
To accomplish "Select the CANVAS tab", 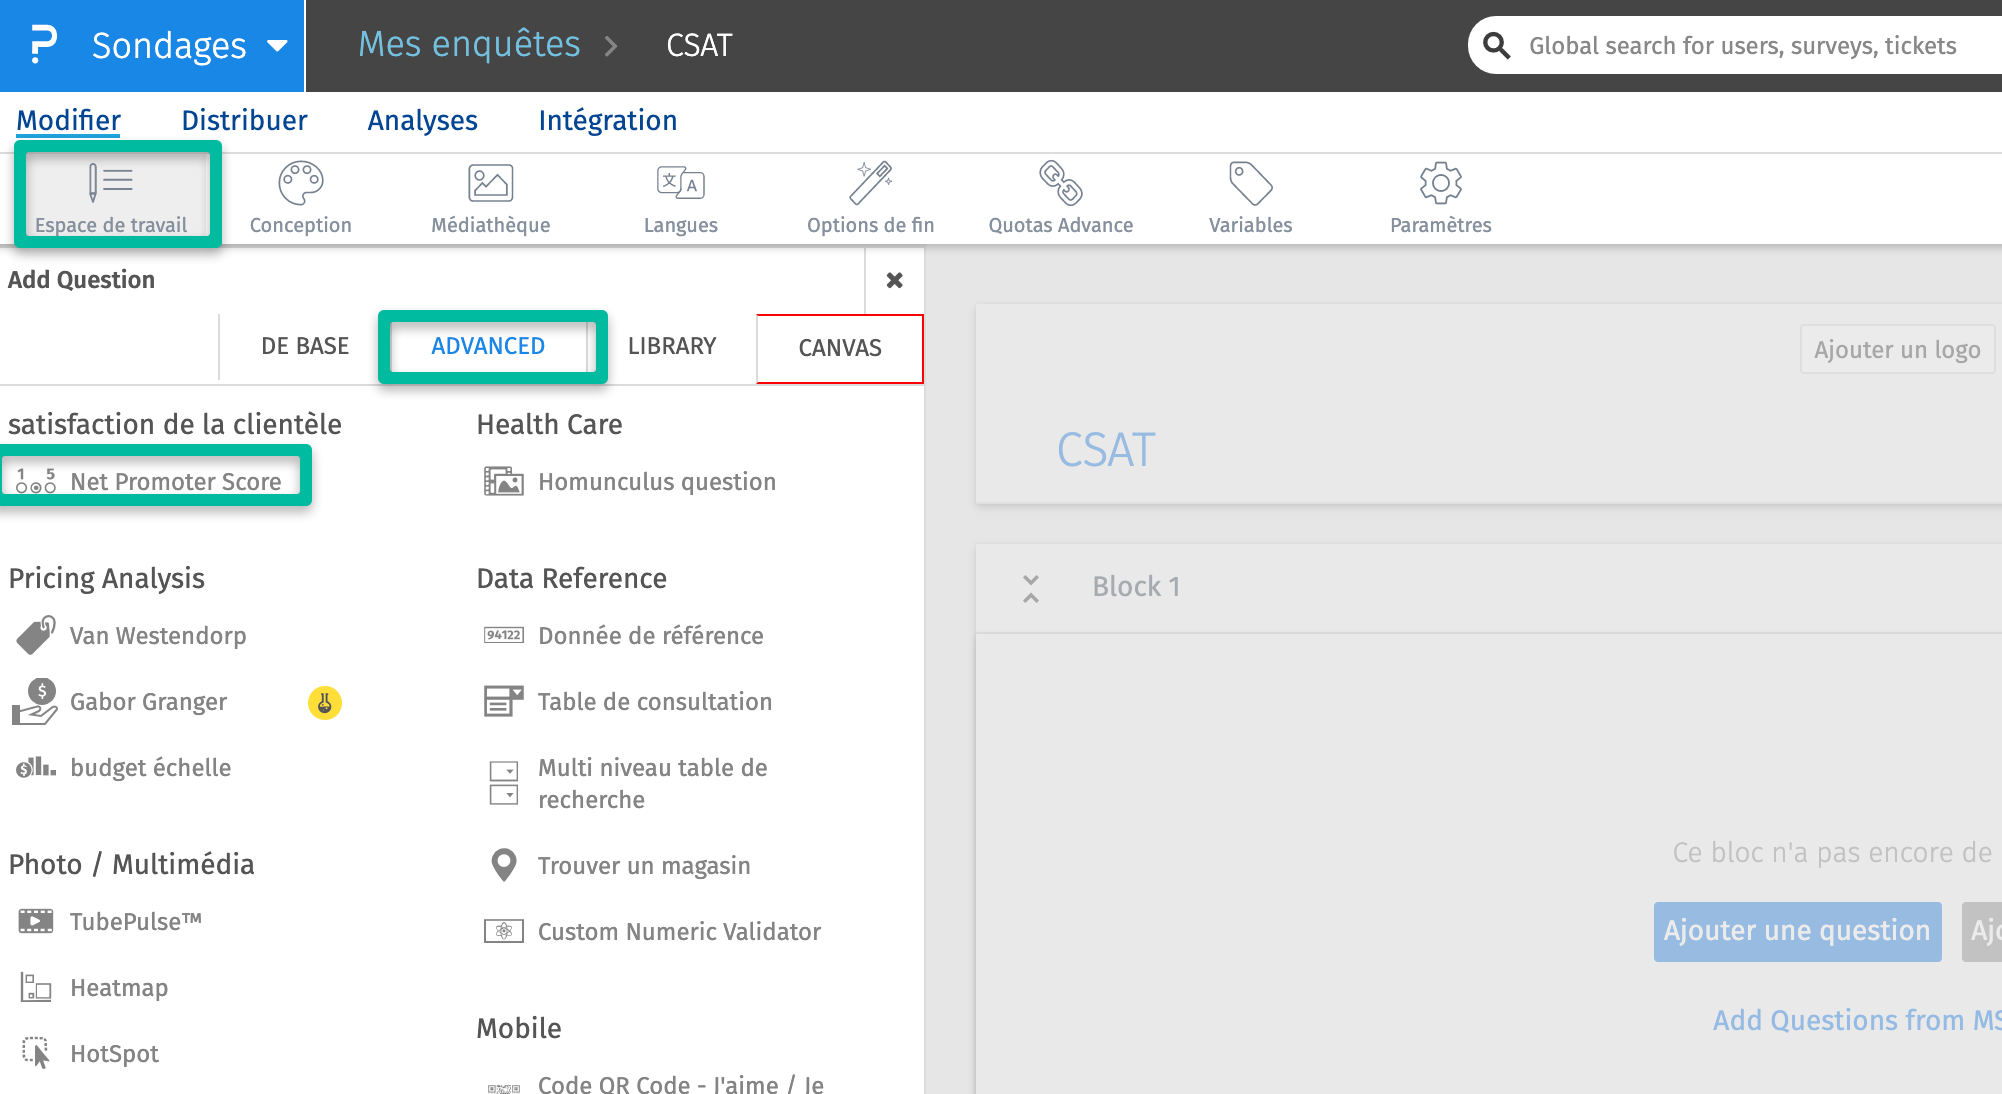I will click(835, 346).
